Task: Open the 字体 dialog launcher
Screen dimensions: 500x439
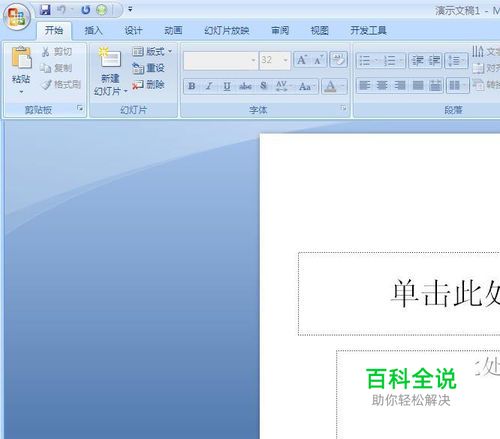Action: 343,108
